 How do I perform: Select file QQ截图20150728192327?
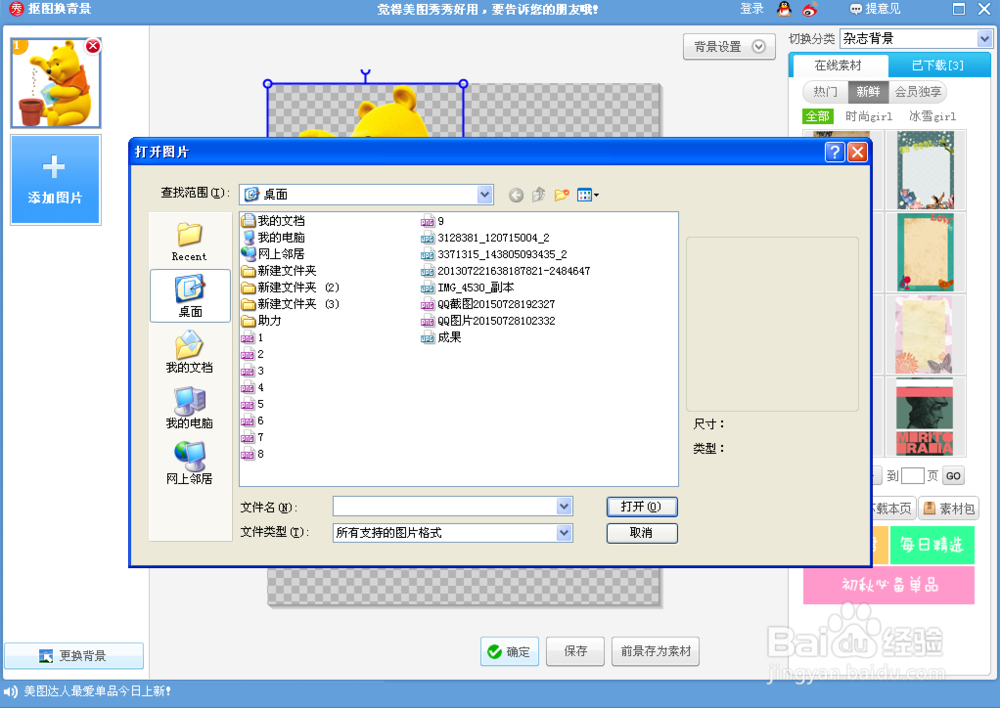(x=488, y=304)
